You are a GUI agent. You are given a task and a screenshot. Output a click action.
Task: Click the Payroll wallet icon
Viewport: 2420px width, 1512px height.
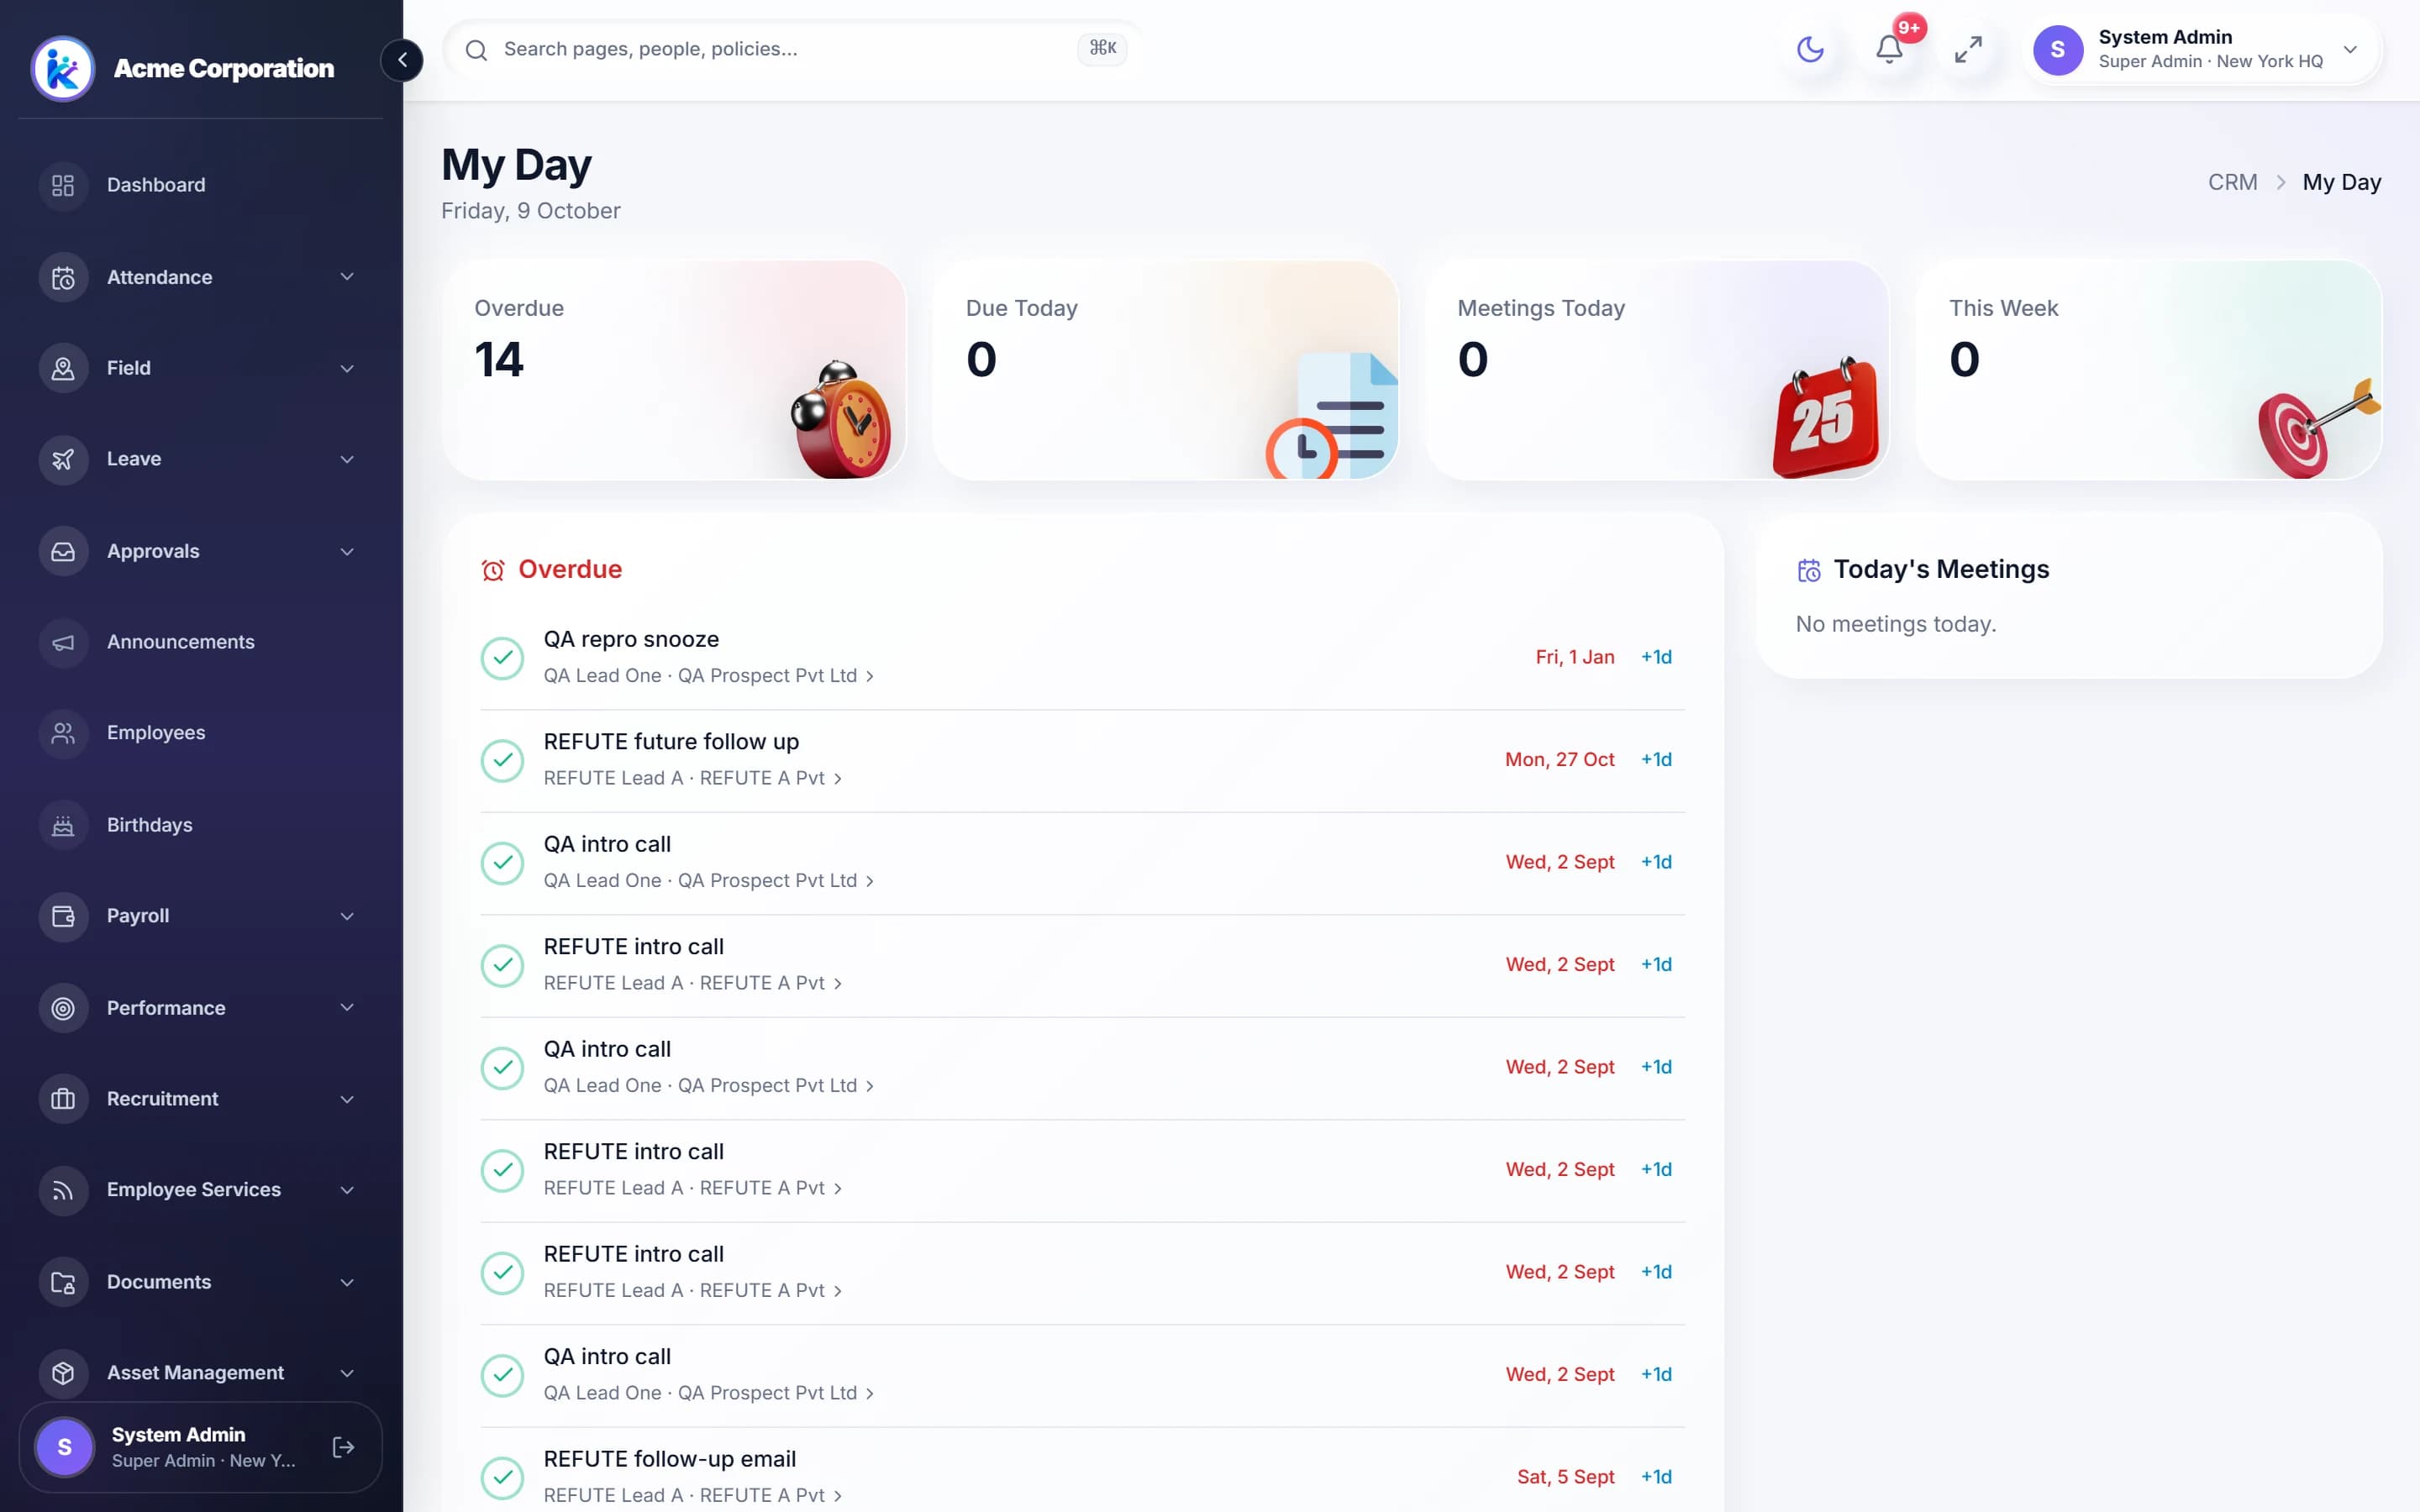pyautogui.click(x=63, y=916)
